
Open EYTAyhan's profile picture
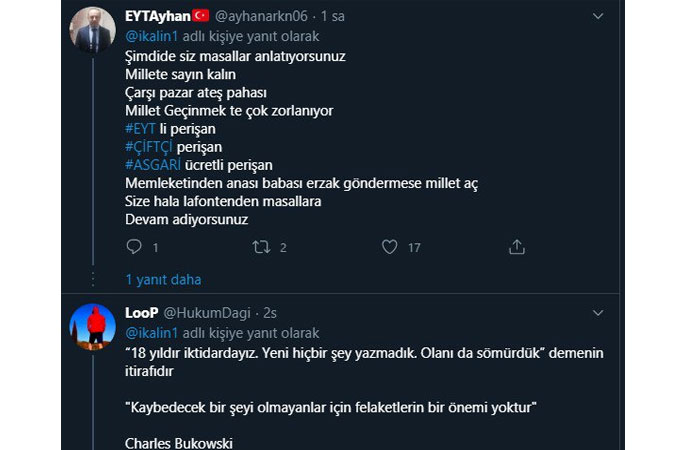coord(92,36)
